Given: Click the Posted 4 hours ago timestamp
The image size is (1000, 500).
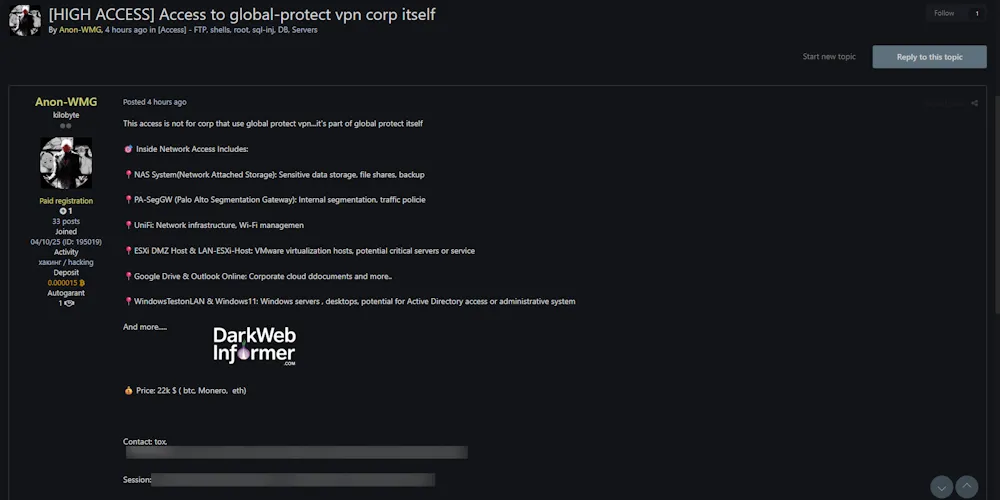Looking at the screenshot, I should [154, 102].
